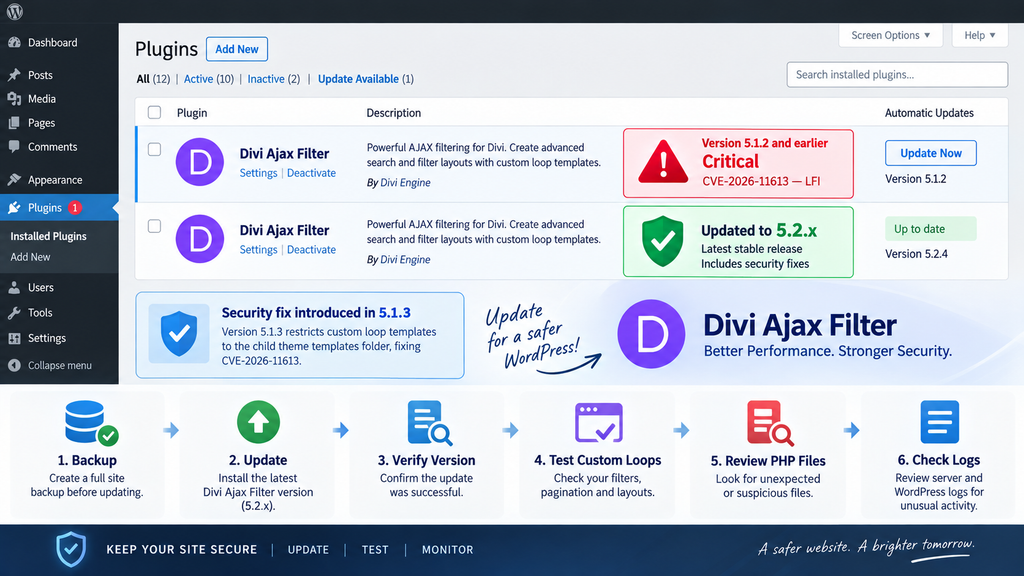Click the 'CVE-2026-11613 — LFI' text

pos(761,182)
